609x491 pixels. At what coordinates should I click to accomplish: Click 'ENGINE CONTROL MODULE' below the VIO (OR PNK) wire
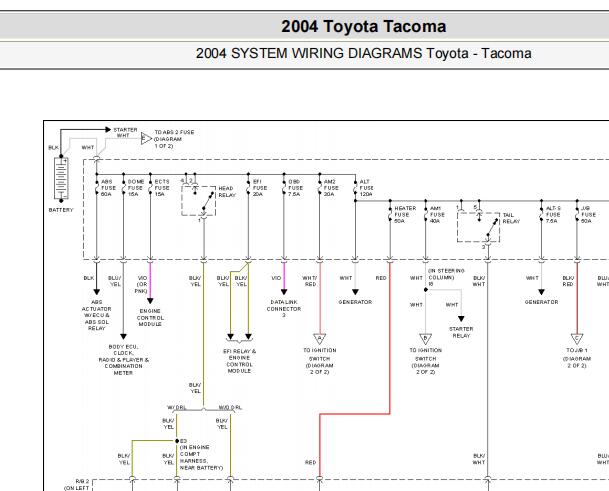point(150,317)
